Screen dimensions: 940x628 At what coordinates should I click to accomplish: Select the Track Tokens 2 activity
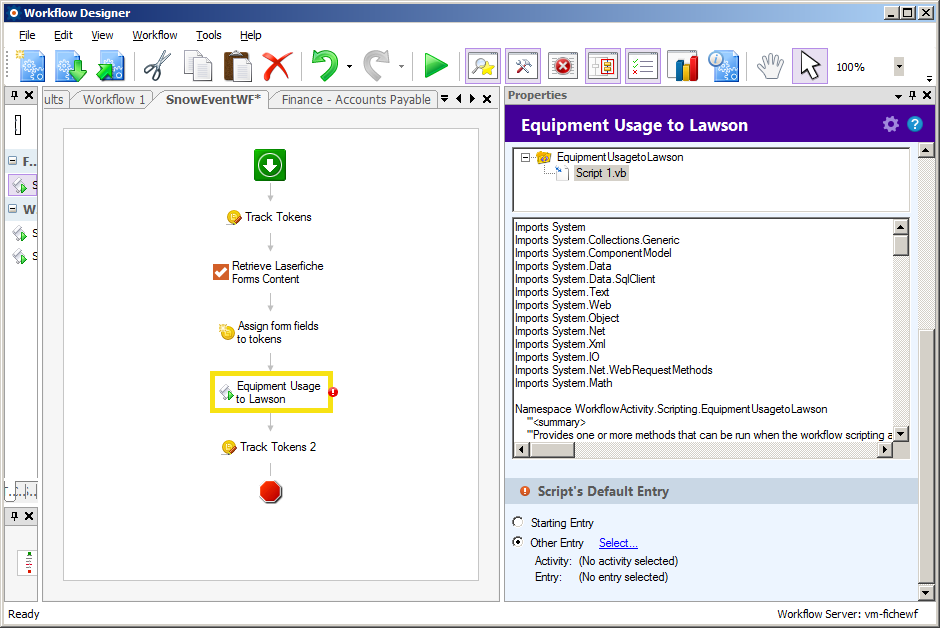point(269,447)
